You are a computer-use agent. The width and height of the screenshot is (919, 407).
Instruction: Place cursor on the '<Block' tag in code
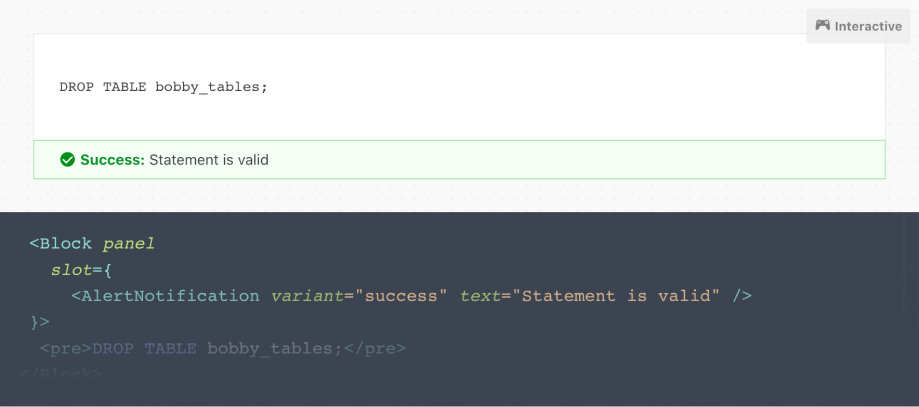point(61,243)
